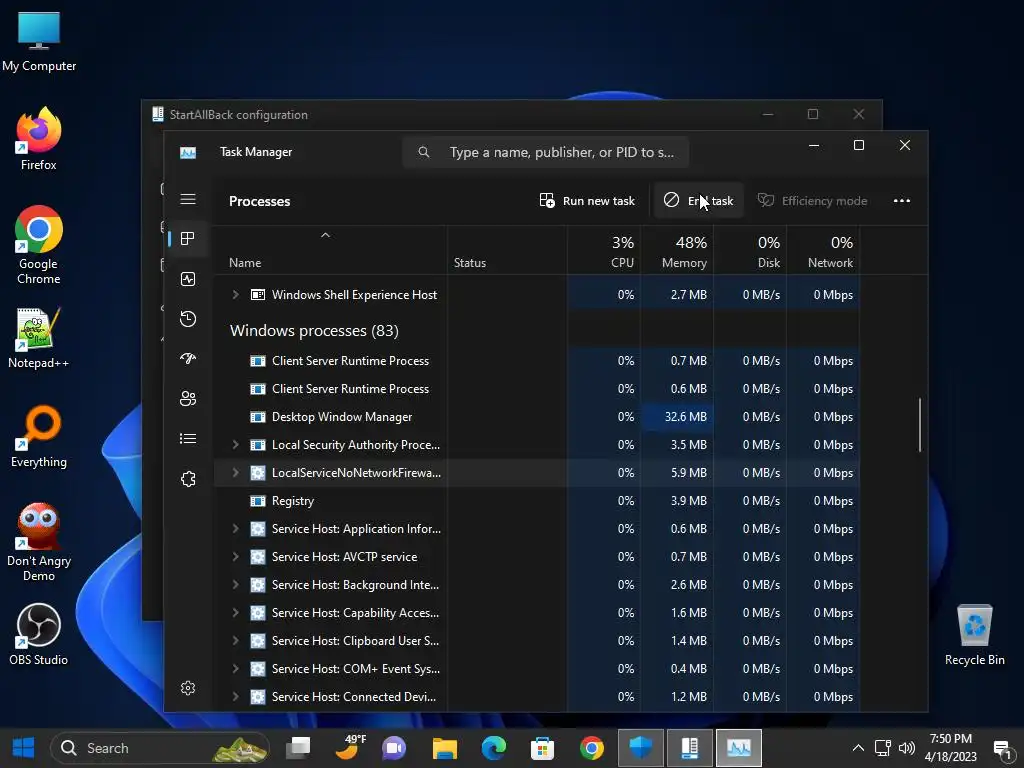The image size is (1024, 768).
Task: Click the Windows processes (83) group header
Action: [x=314, y=330]
